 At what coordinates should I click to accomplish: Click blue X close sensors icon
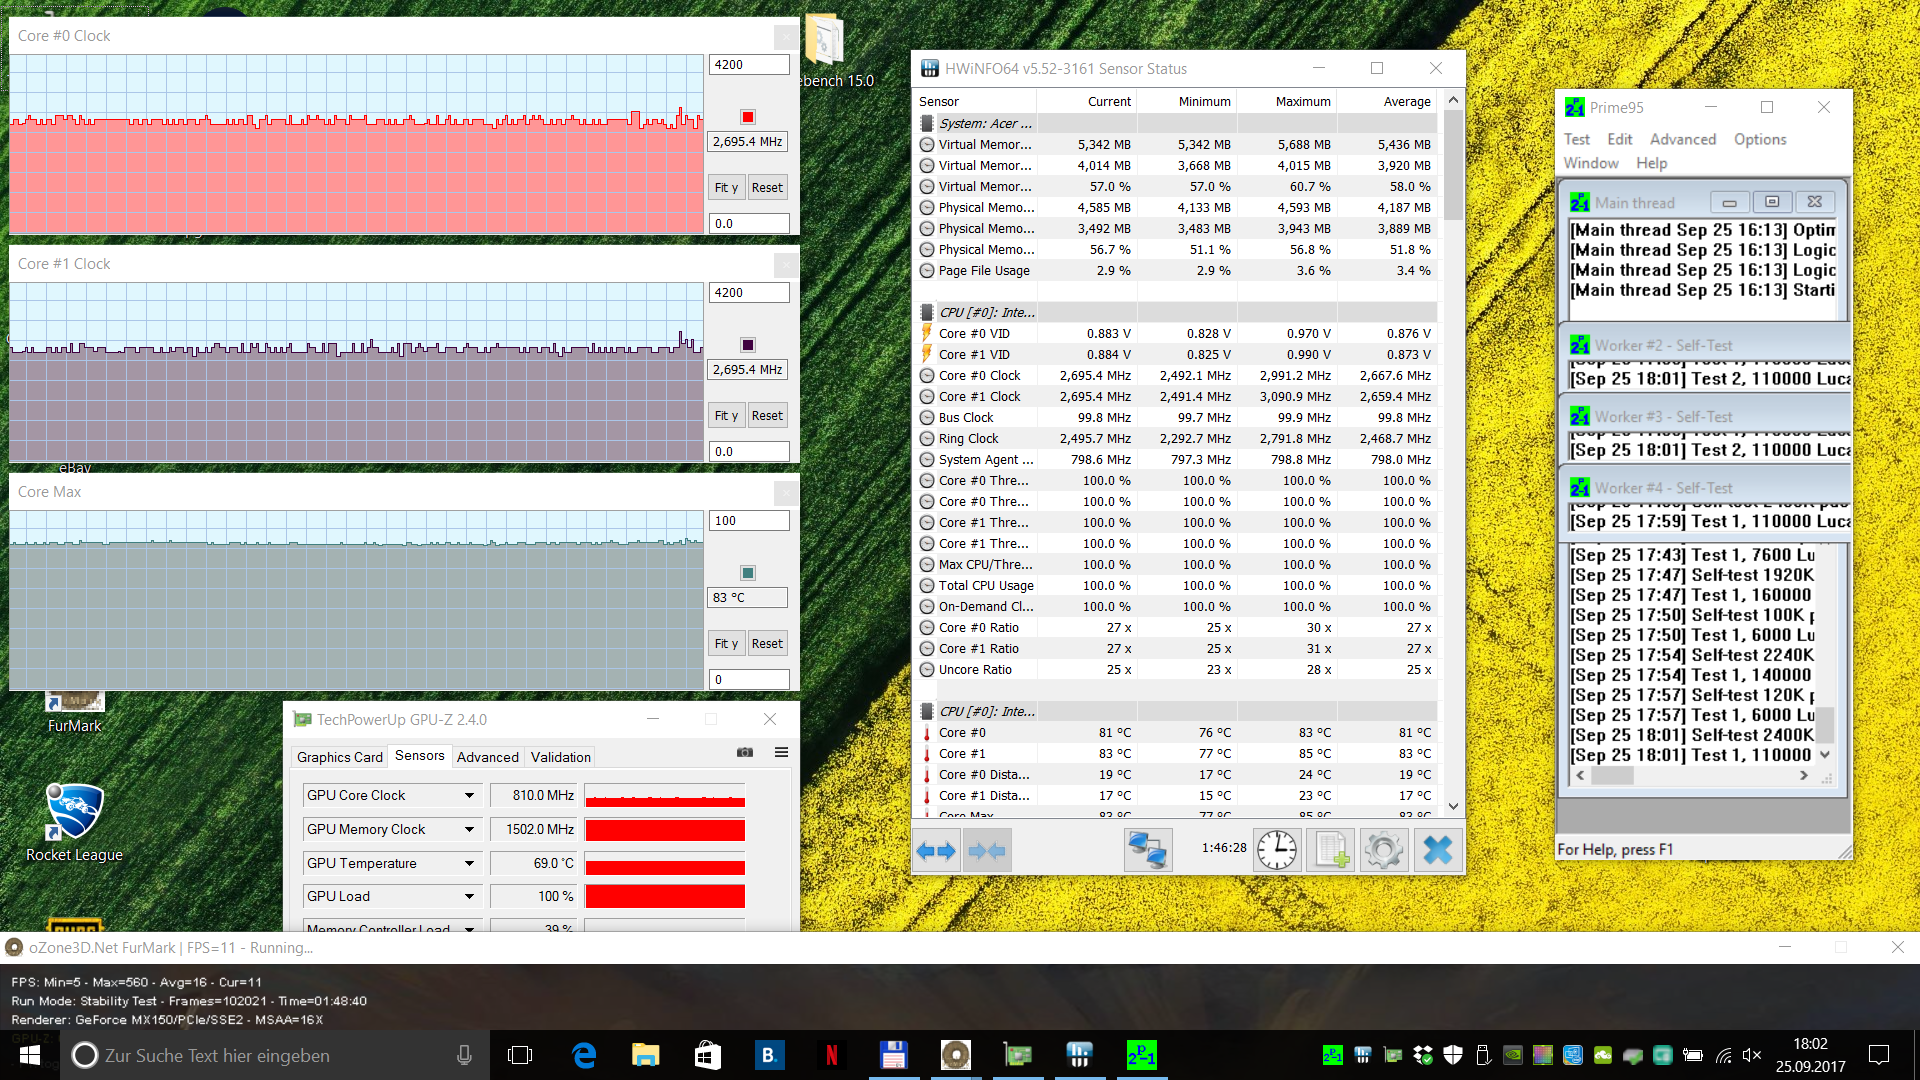1437,851
